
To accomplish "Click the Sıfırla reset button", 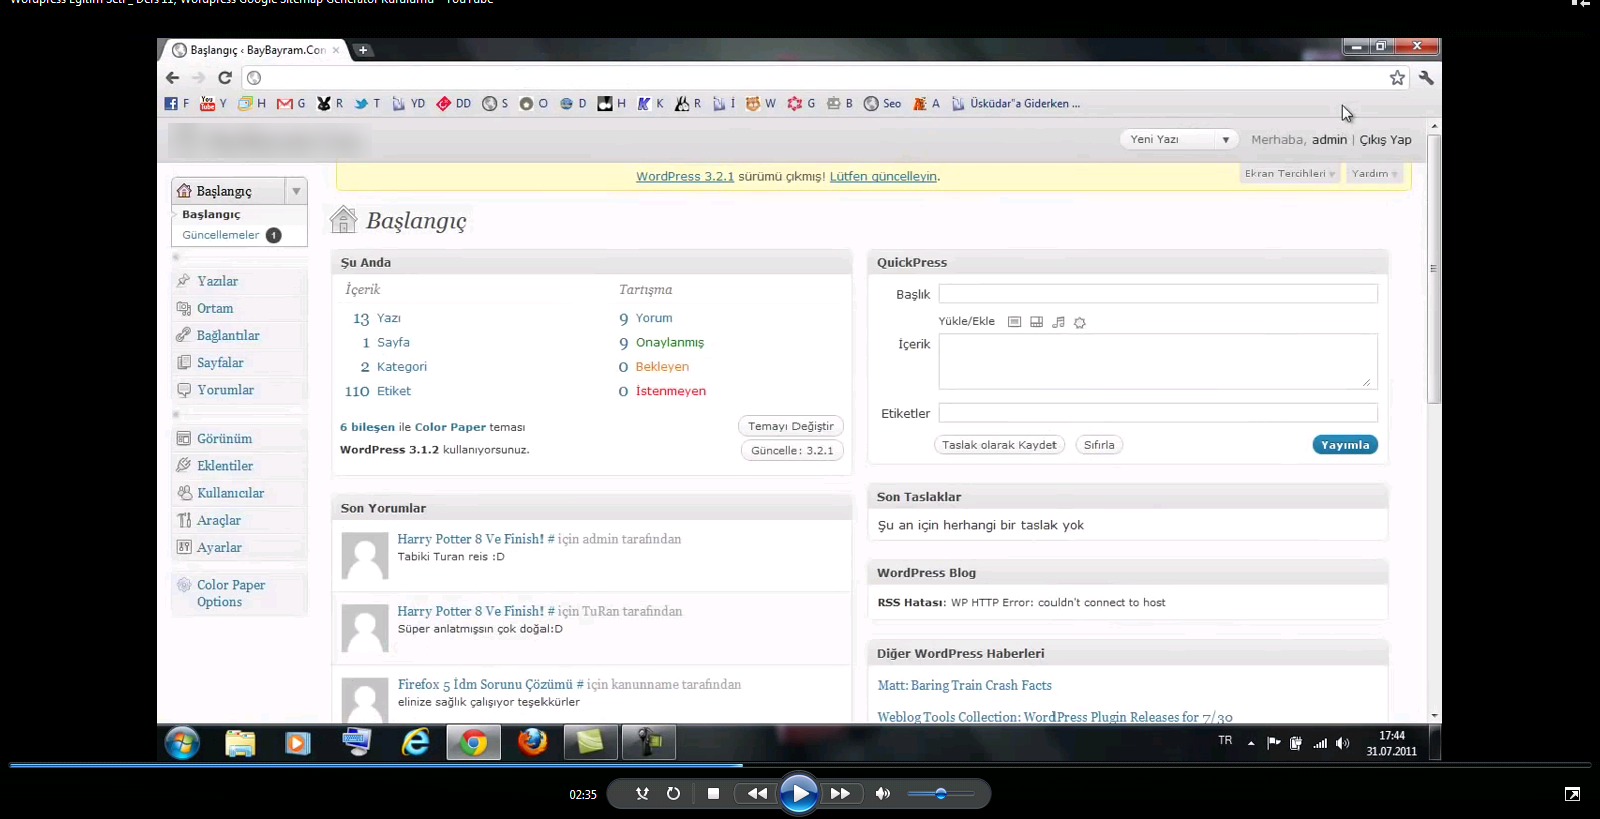I will 1099,445.
